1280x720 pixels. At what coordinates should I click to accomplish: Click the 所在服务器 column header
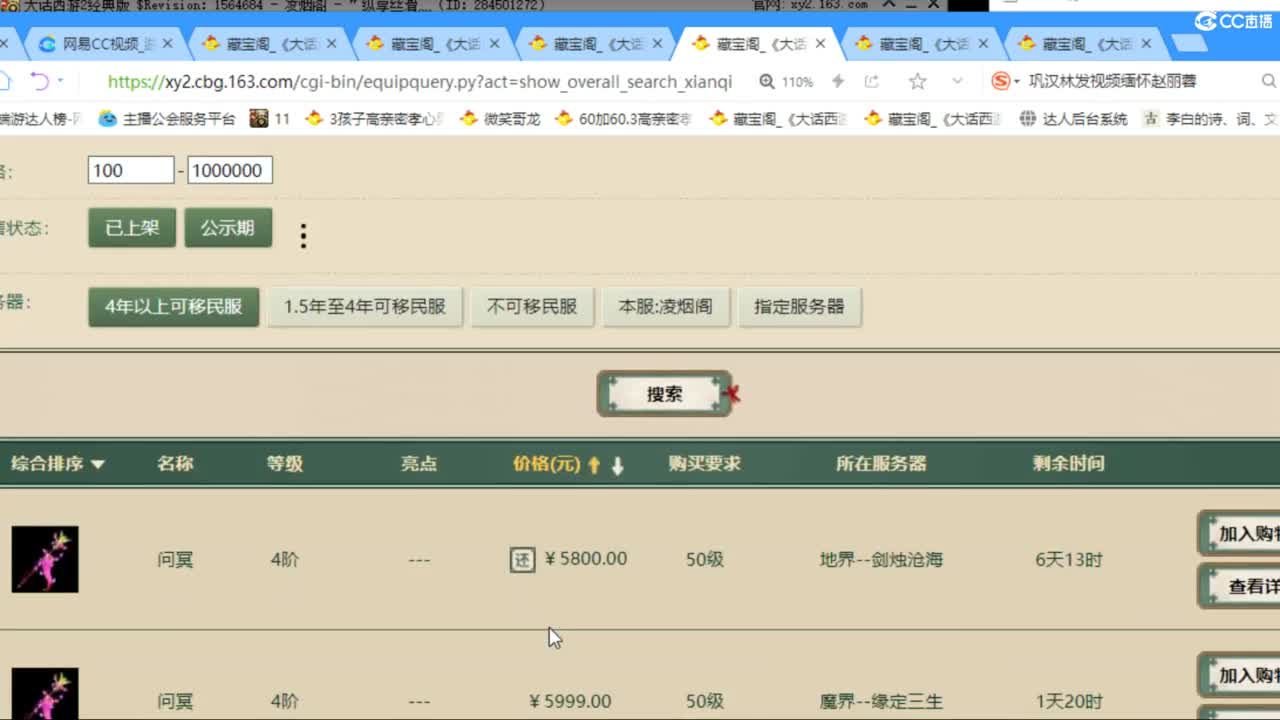tap(881, 464)
